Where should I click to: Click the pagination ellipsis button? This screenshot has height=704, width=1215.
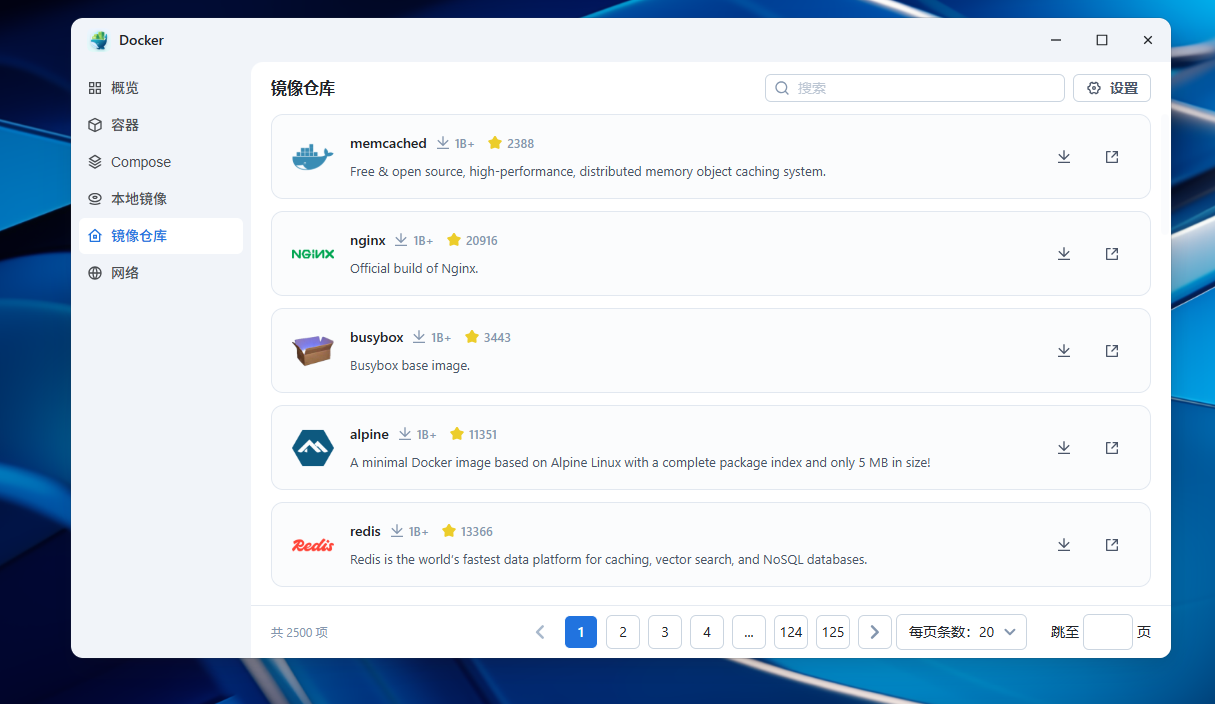point(749,632)
